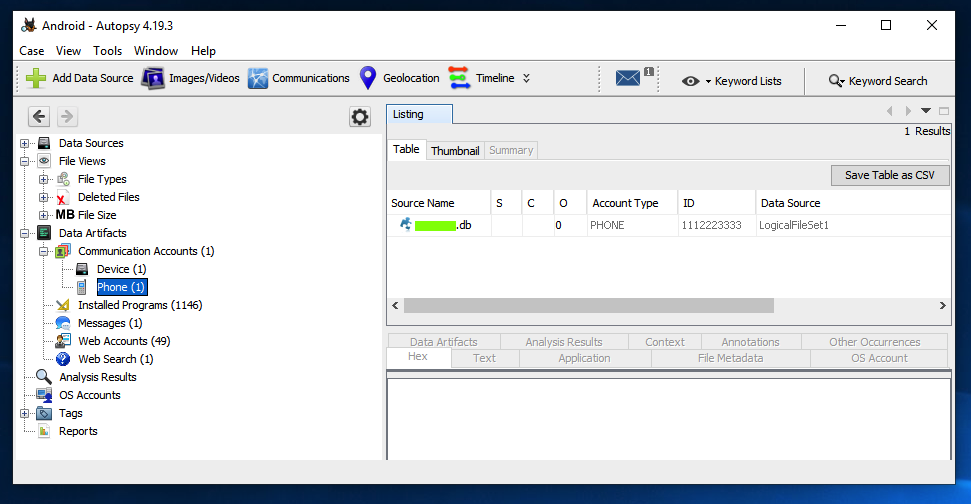Image resolution: width=971 pixels, height=504 pixels.
Task: Click the Installed Programs icon
Action: click(x=63, y=305)
